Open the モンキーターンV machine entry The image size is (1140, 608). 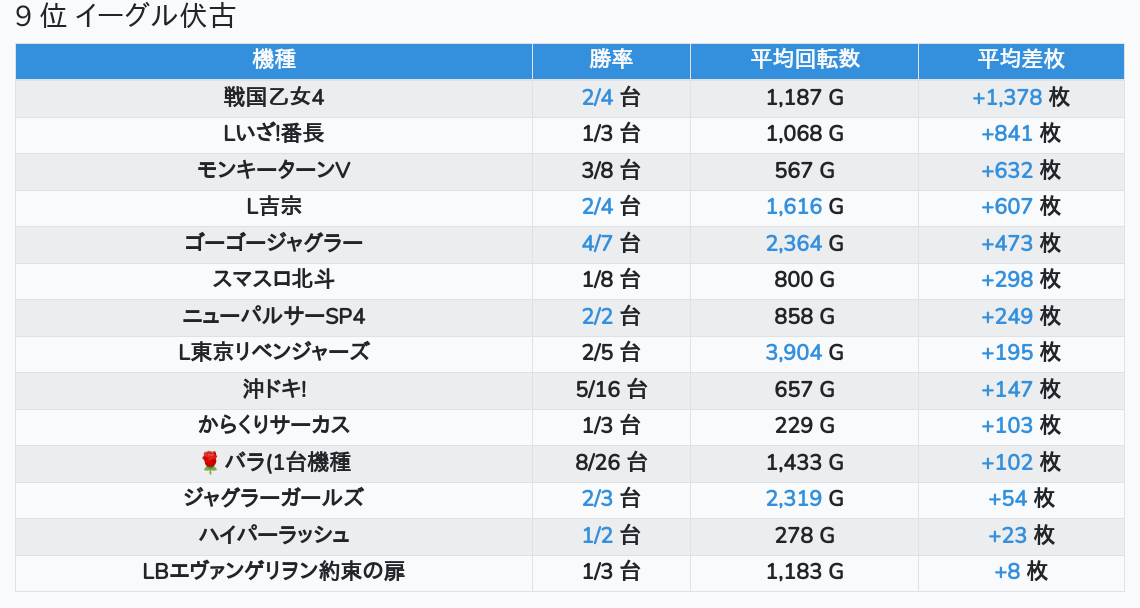pyautogui.click(x=274, y=170)
